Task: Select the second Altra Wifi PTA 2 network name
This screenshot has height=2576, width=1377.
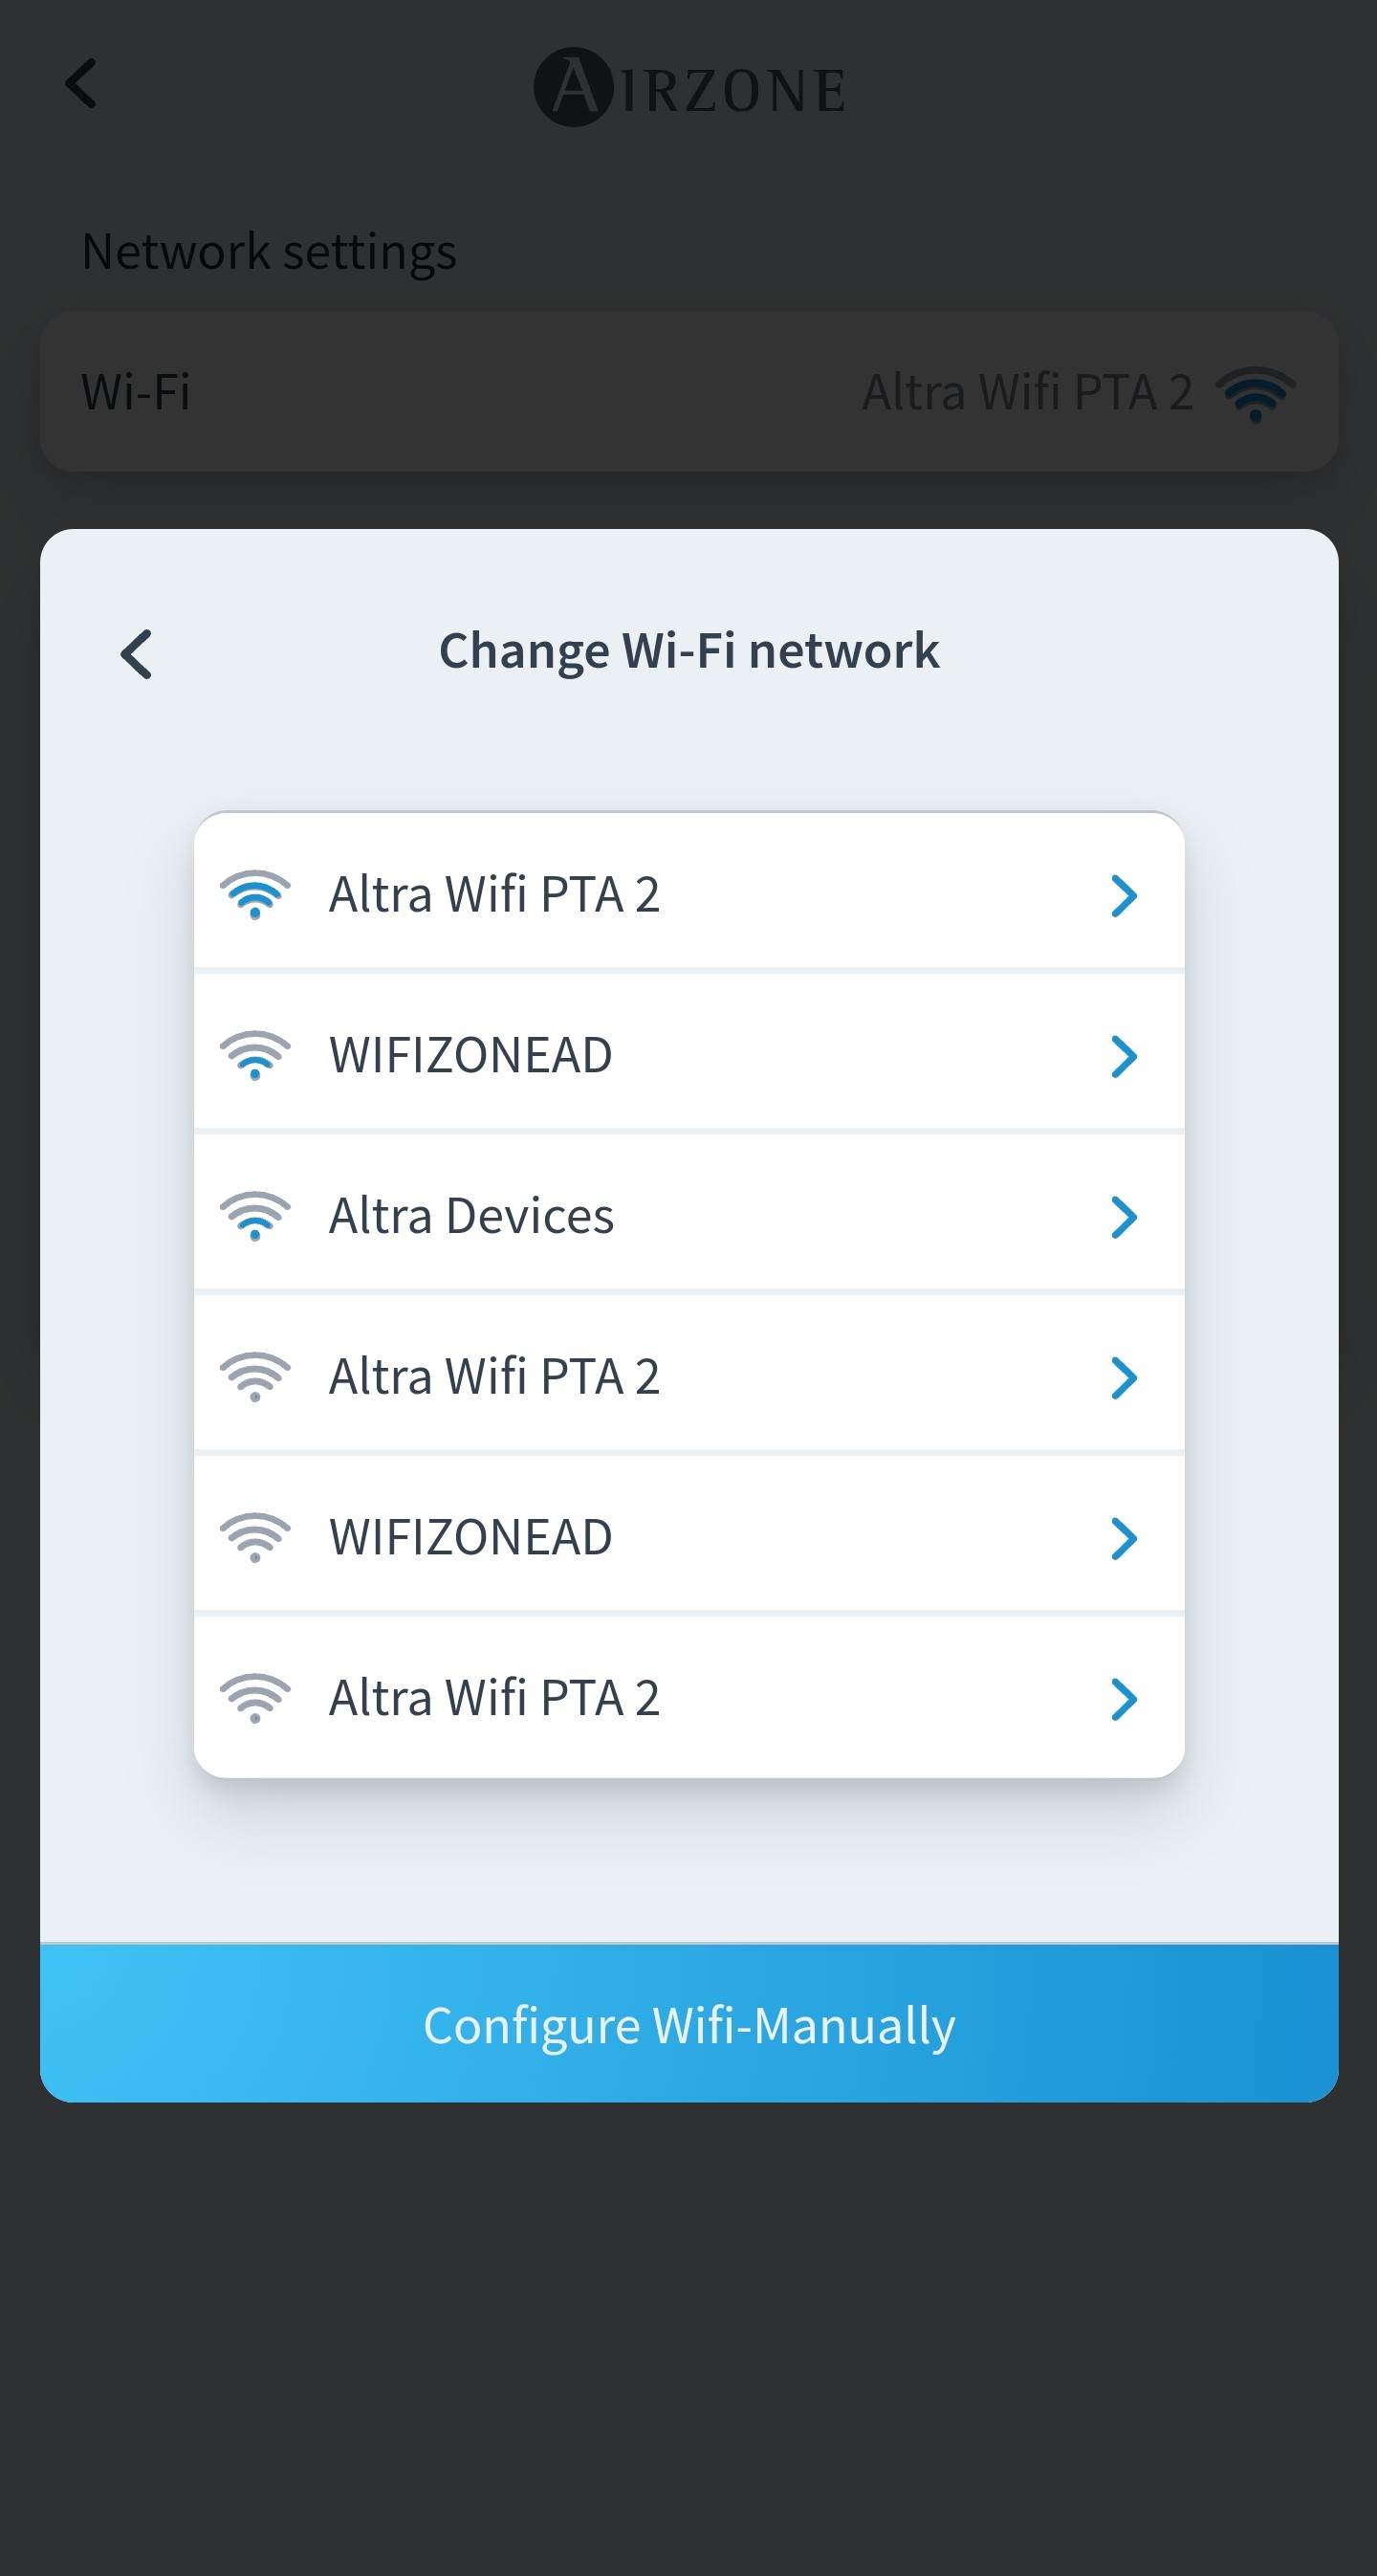Action: click(494, 1377)
